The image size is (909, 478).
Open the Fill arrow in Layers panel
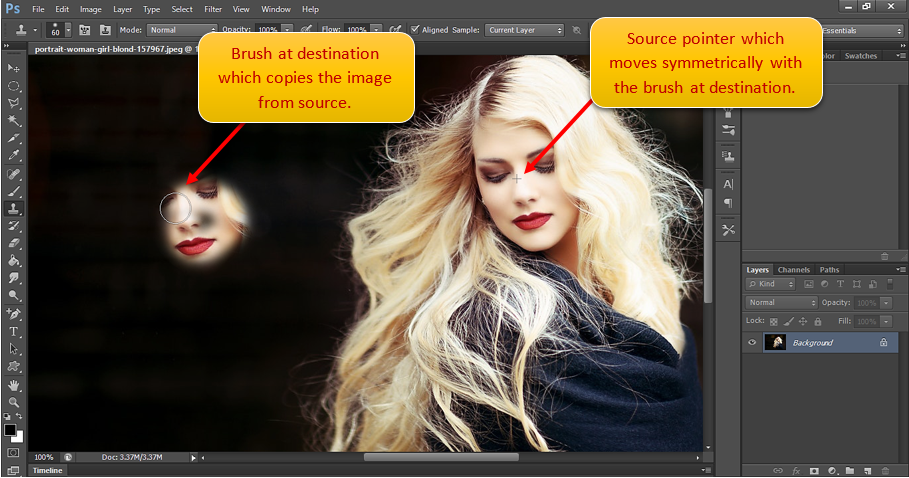886,322
